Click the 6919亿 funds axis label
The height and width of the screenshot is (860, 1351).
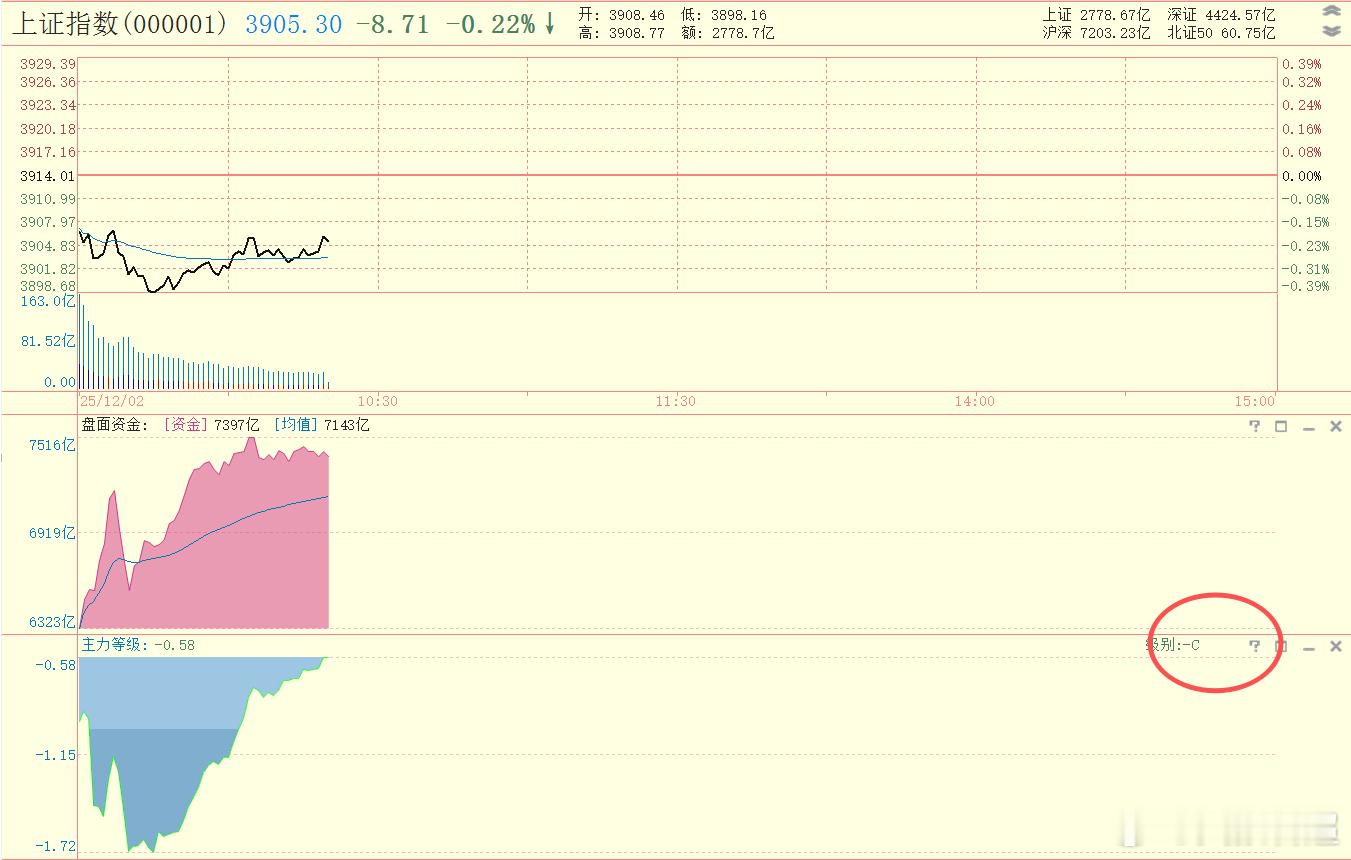click(52, 533)
